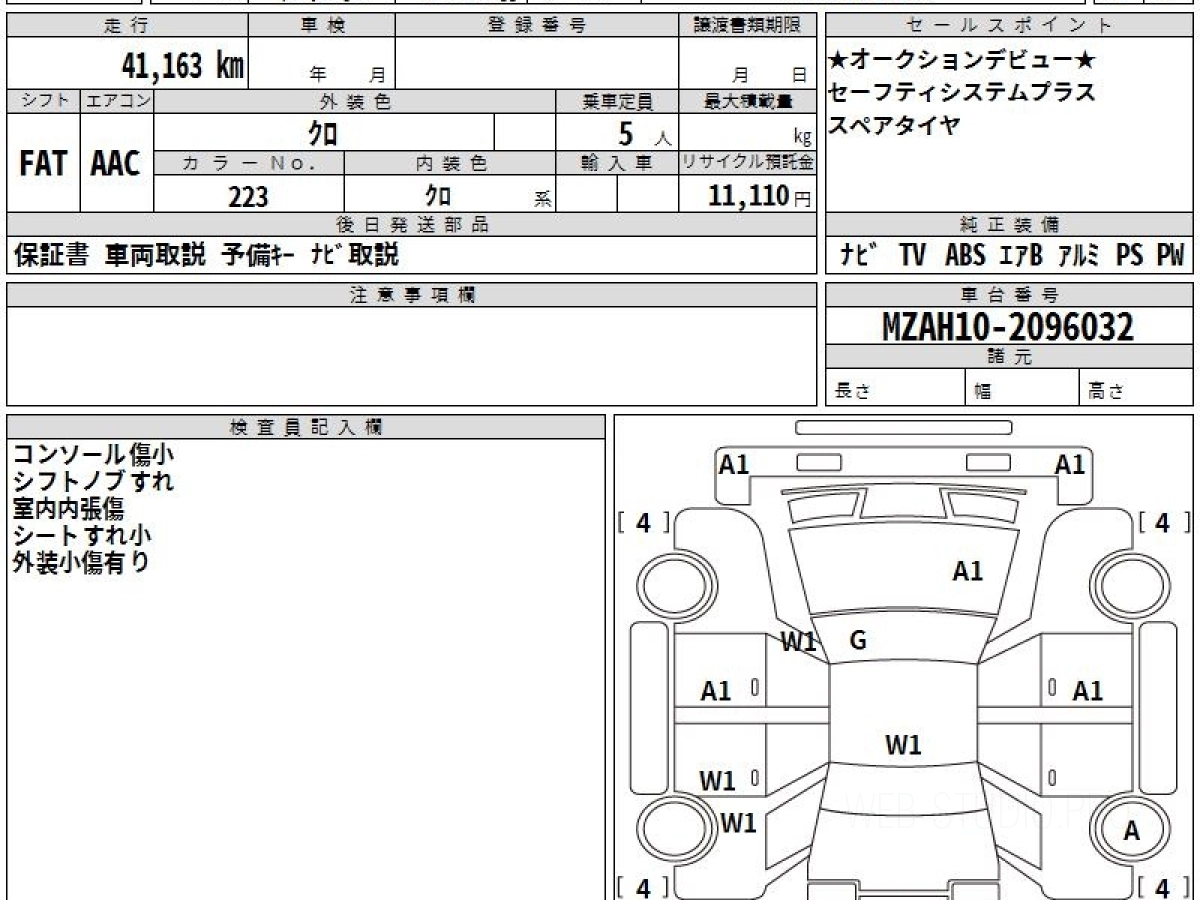Click the W1 mark on the roof
The width and height of the screenshot is (1200, 900).
tap(904, 745)
